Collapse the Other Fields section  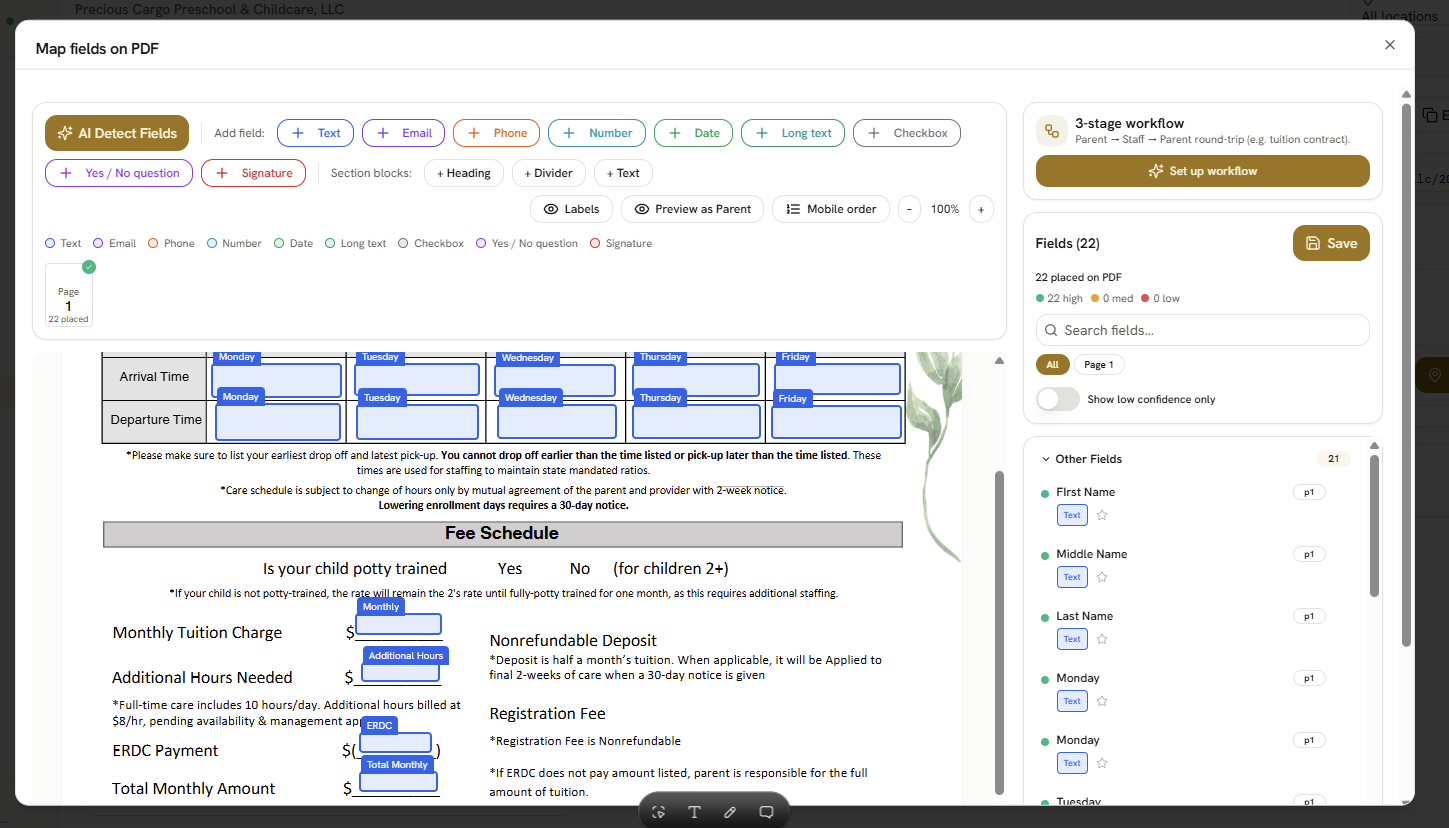pos(1046,459)
